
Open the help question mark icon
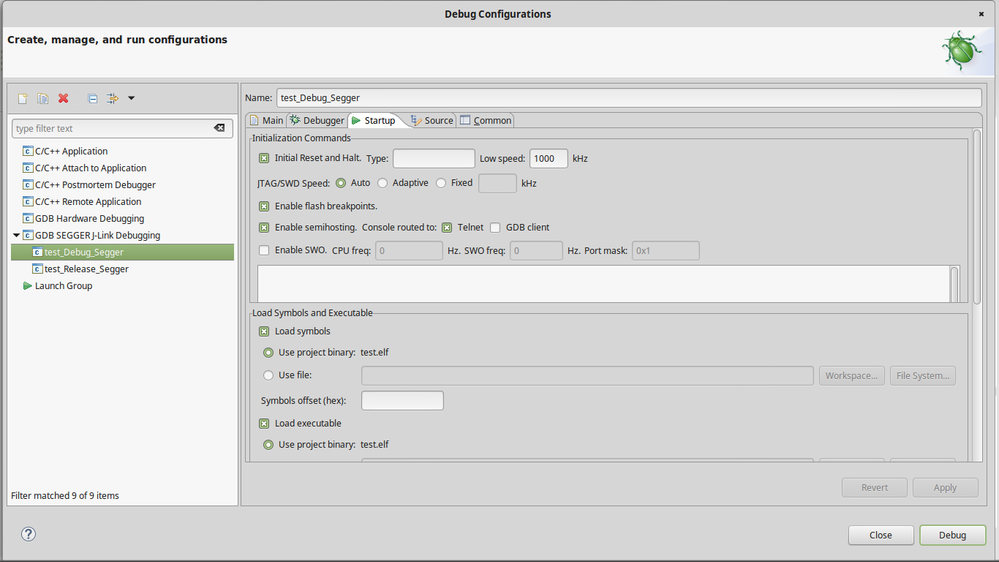click(28, 534)
